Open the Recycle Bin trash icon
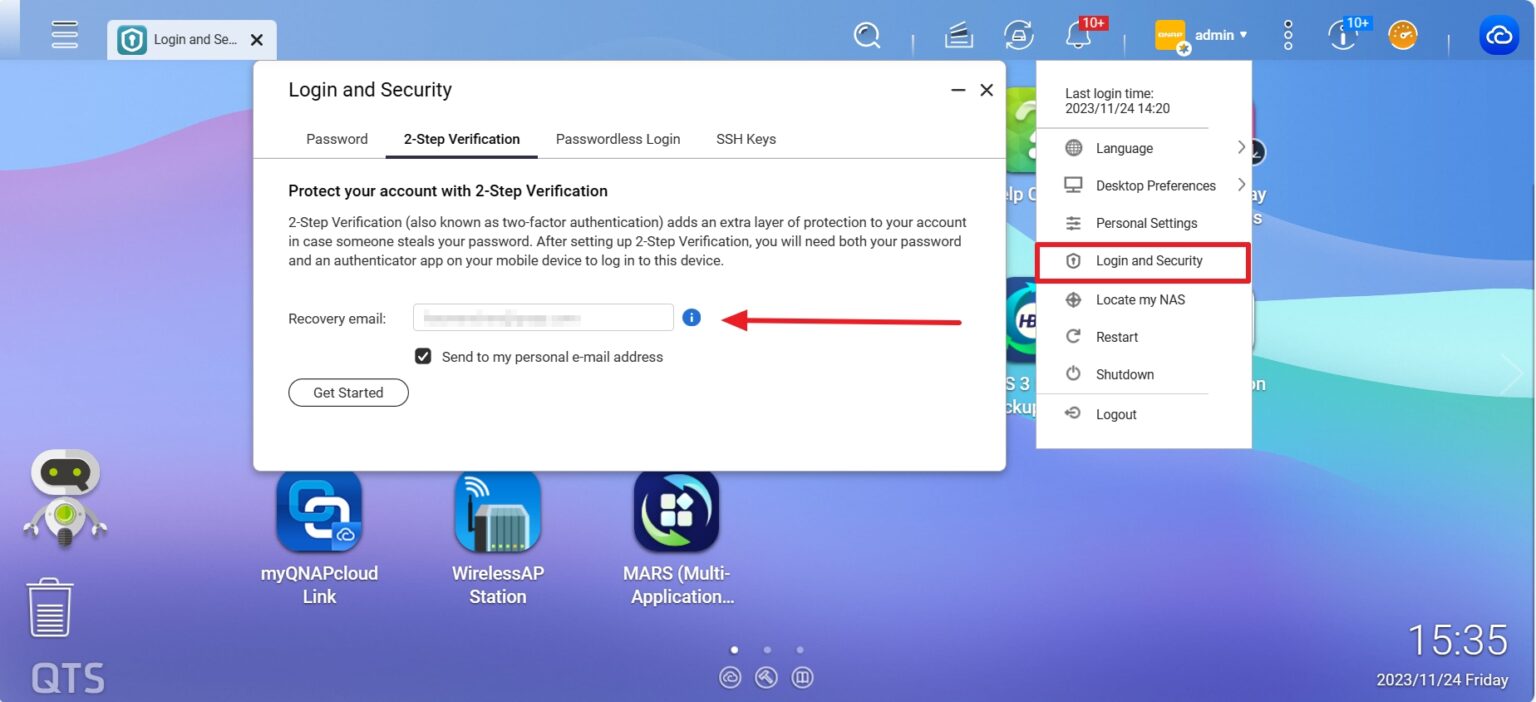The height and width of the screenshot is (702, 1536). (49, 607)
